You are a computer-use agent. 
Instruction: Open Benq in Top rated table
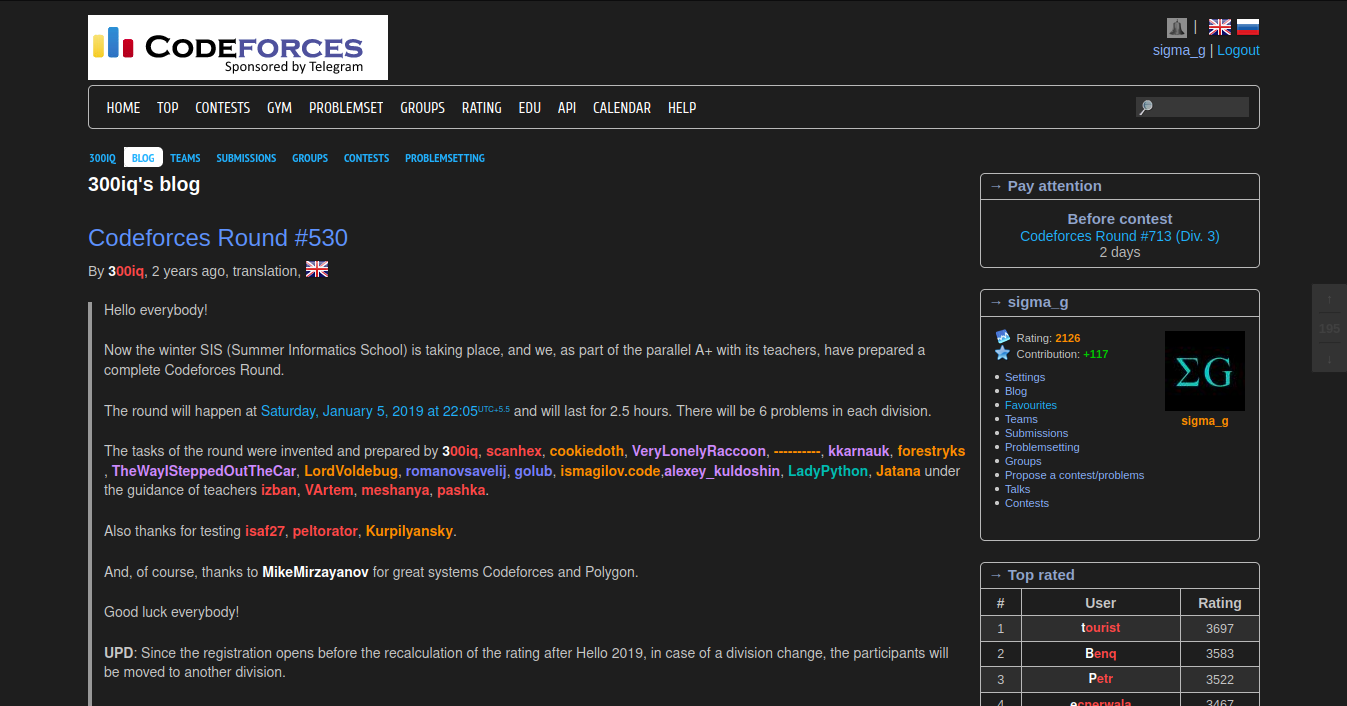click(x=1100, y=654)
